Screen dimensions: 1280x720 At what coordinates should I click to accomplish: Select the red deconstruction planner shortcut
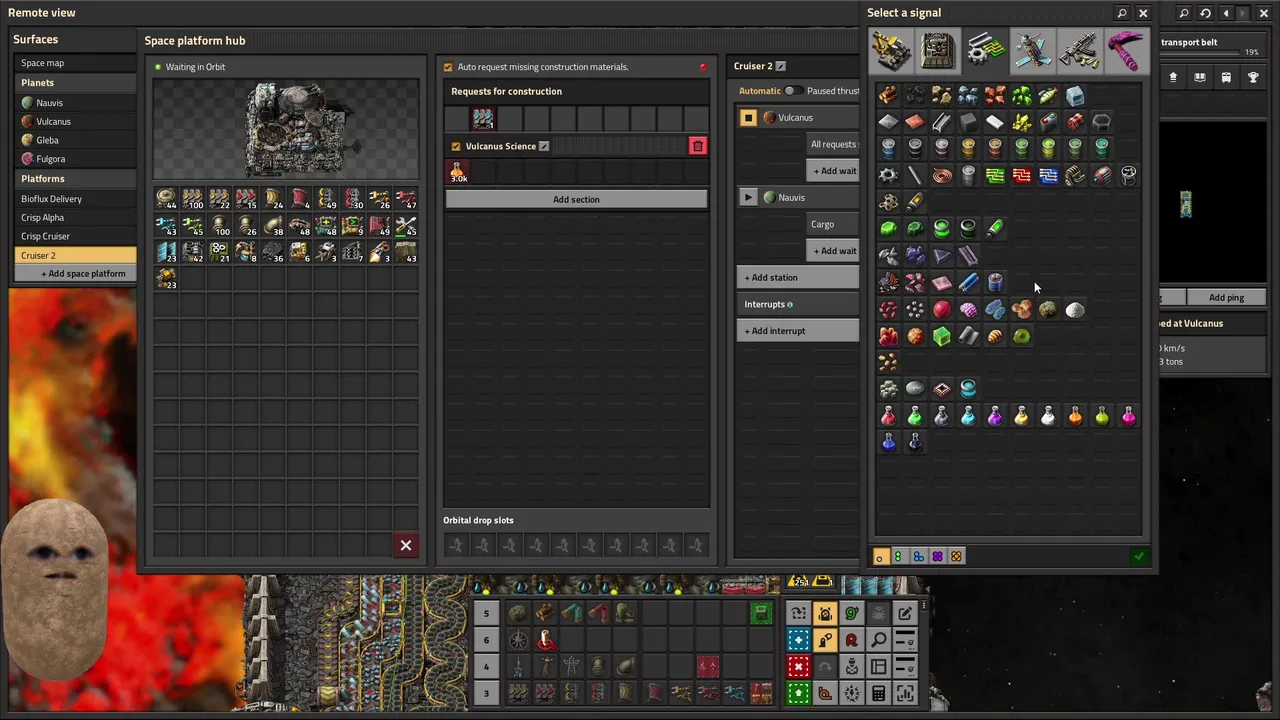[798, 666]
